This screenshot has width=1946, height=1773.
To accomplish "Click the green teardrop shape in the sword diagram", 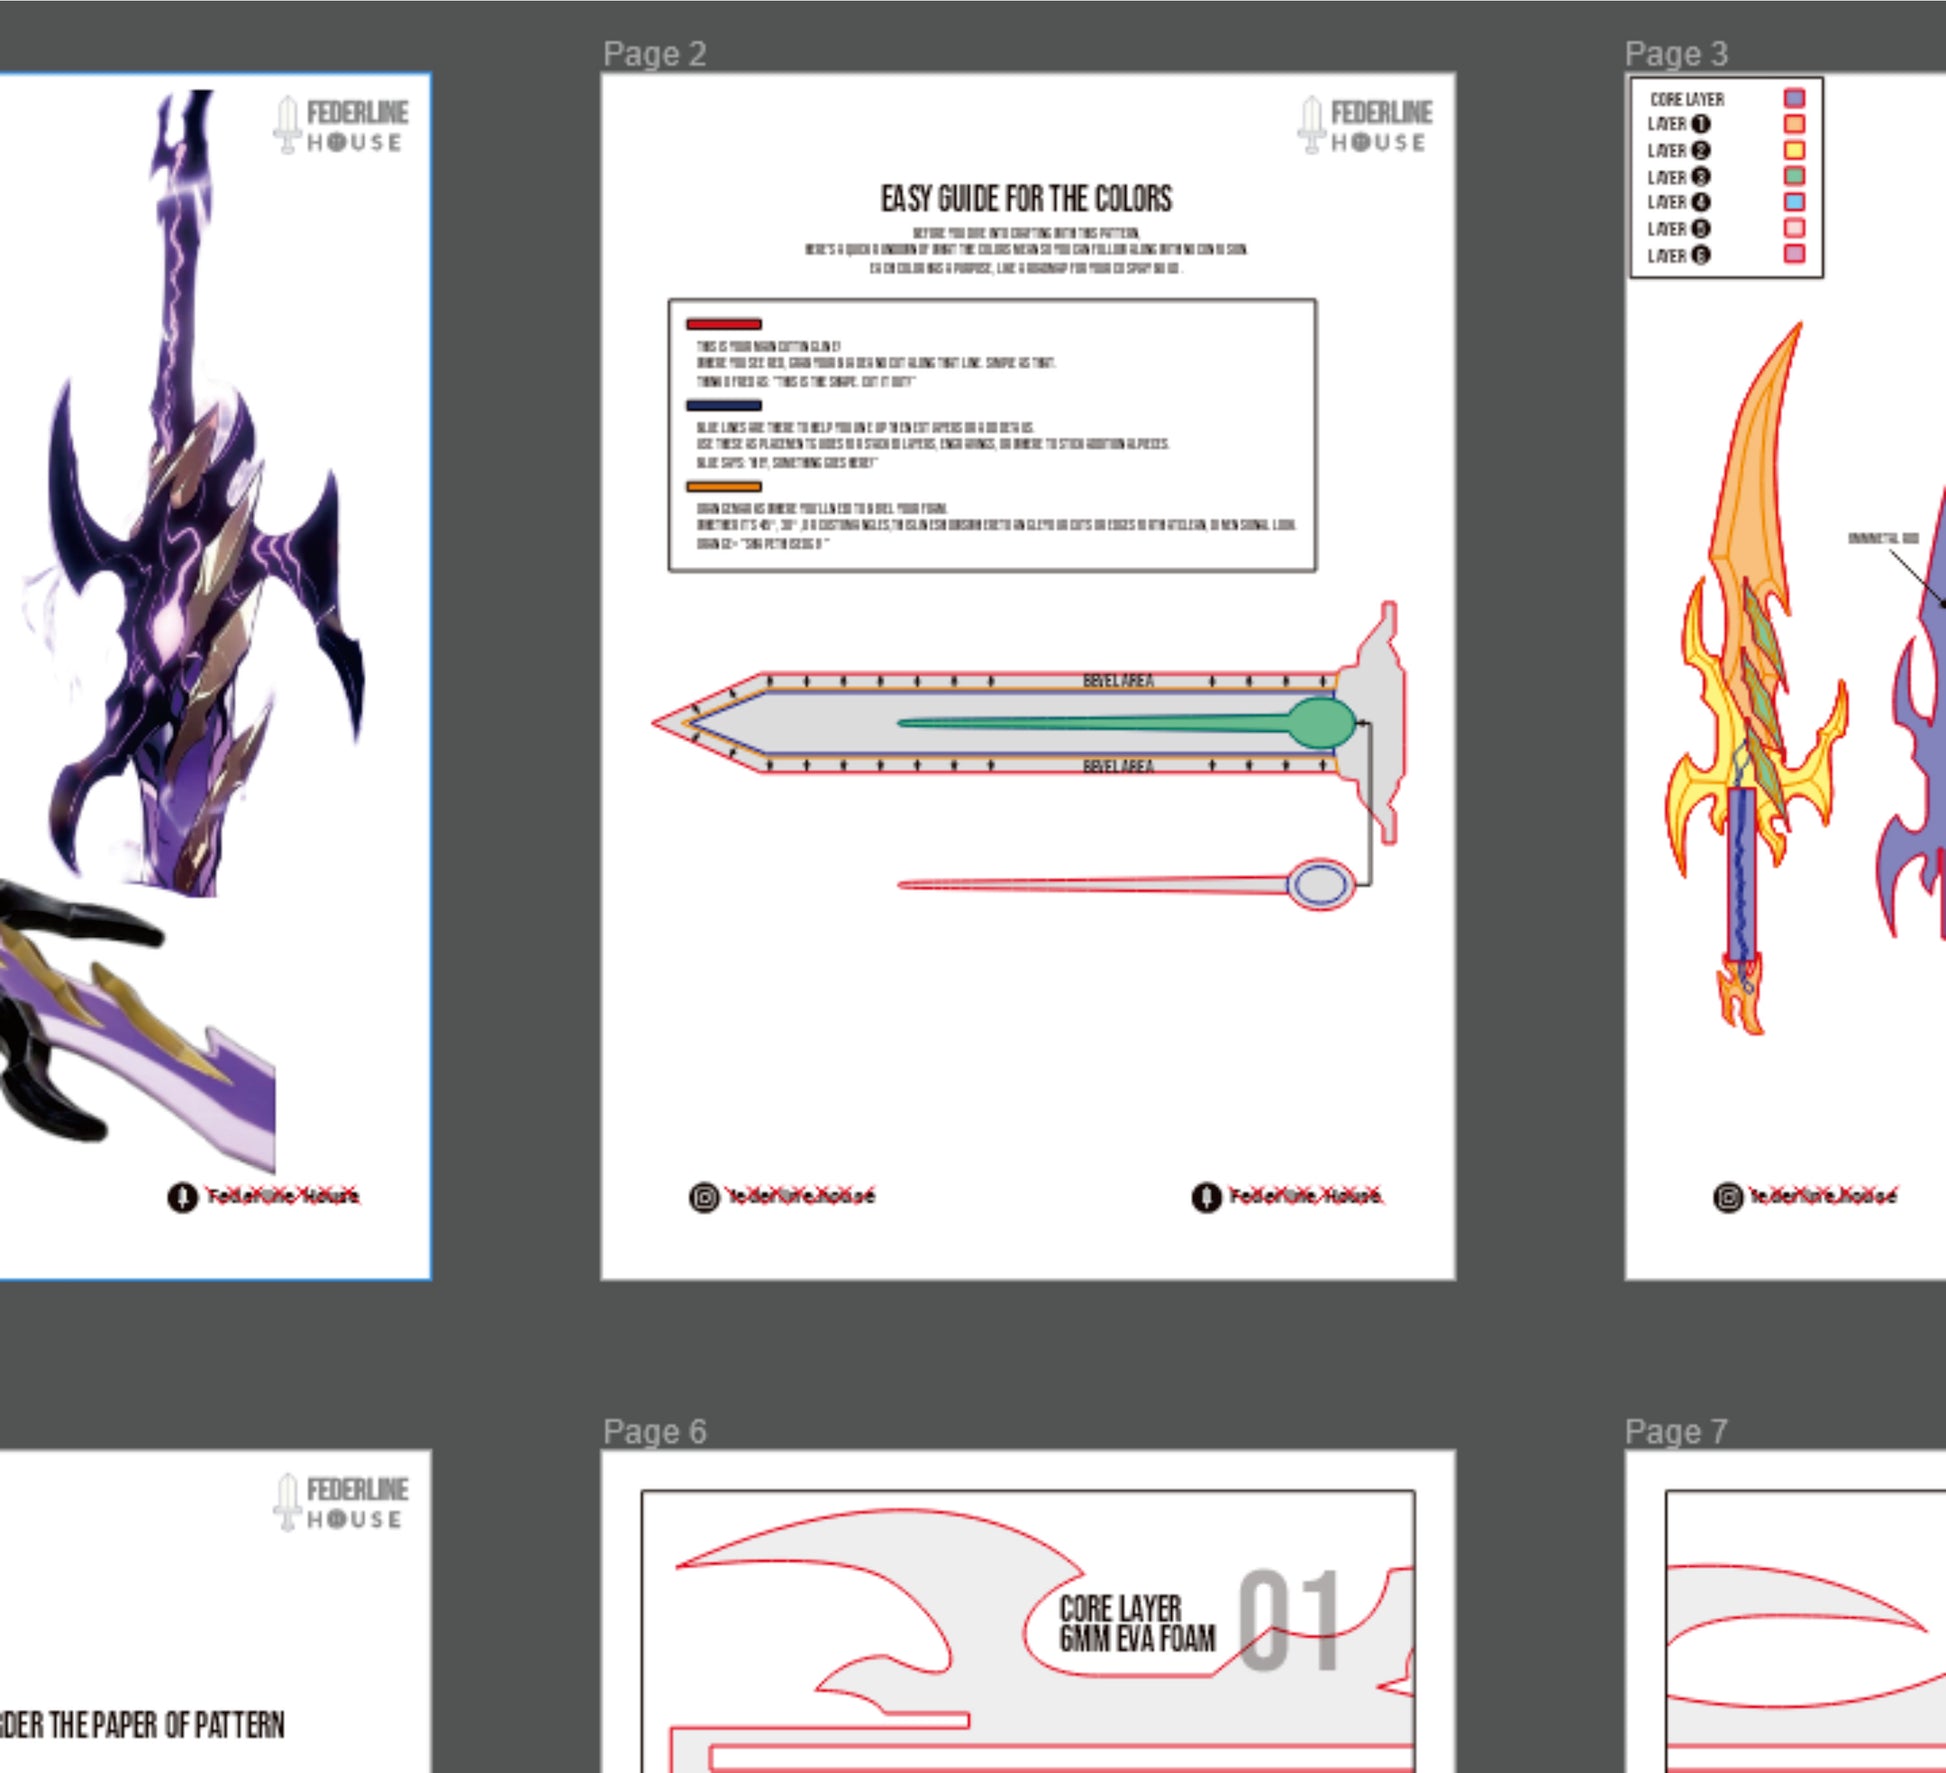I will click(x=1320, y=723).
